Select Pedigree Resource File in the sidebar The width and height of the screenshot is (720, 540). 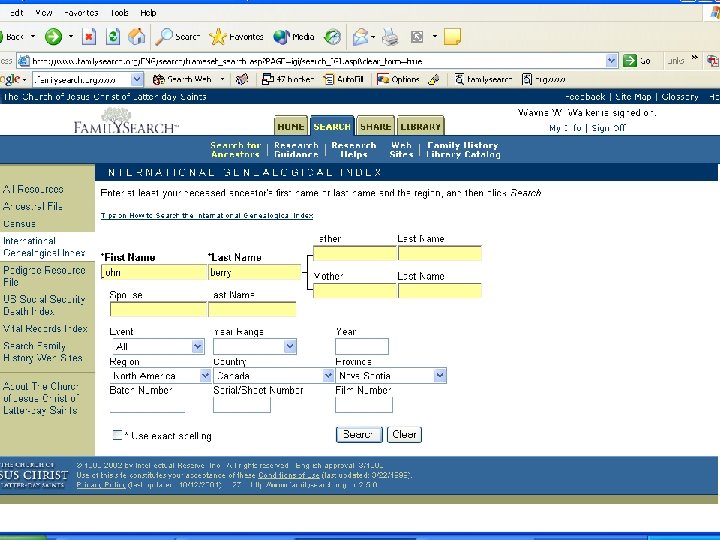pos(44,276)
